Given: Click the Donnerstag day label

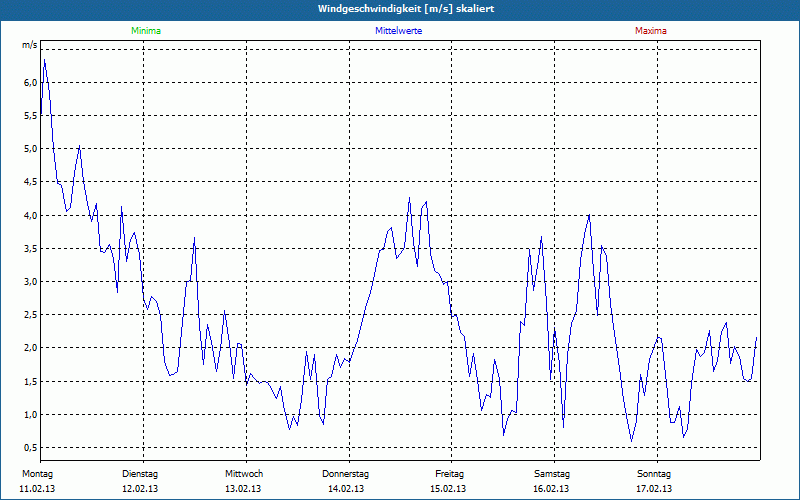Looking at the screenshot, I should coord(345,474).
